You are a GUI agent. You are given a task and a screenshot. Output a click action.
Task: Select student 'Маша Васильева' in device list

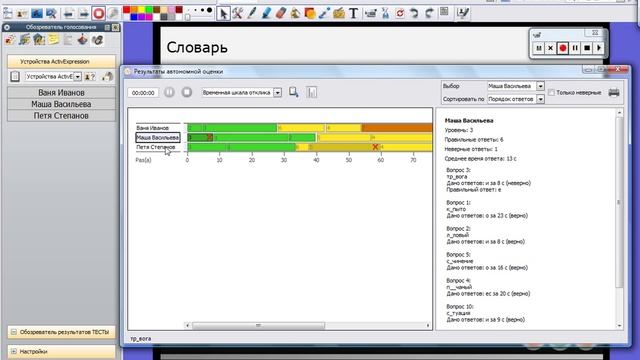tap(61, 104)
